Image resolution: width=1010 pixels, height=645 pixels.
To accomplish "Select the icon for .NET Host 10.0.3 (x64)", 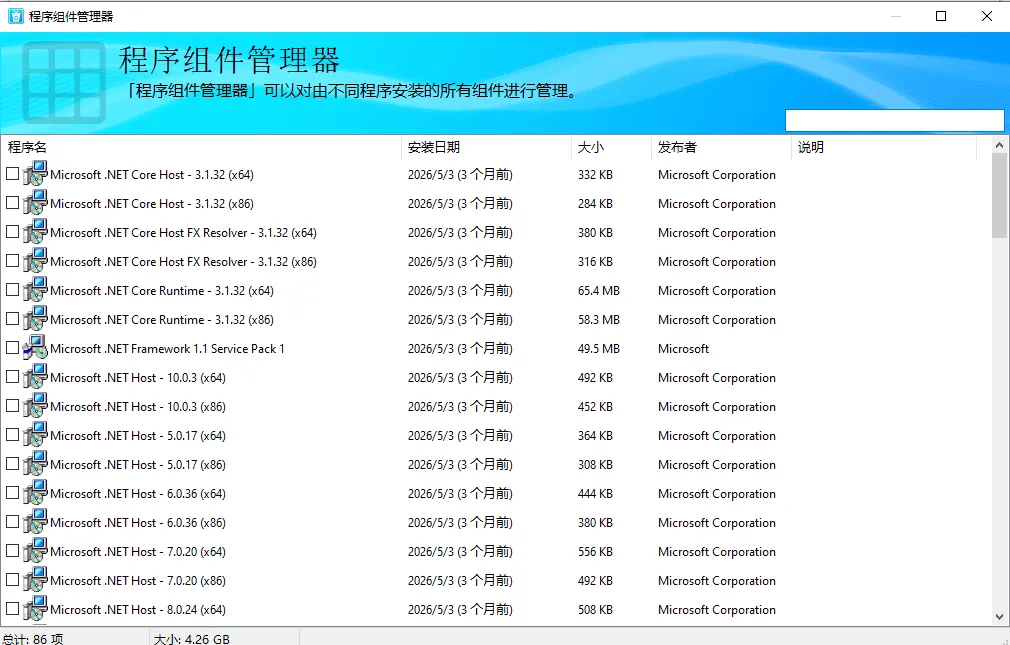I will (x=35, y=377).
